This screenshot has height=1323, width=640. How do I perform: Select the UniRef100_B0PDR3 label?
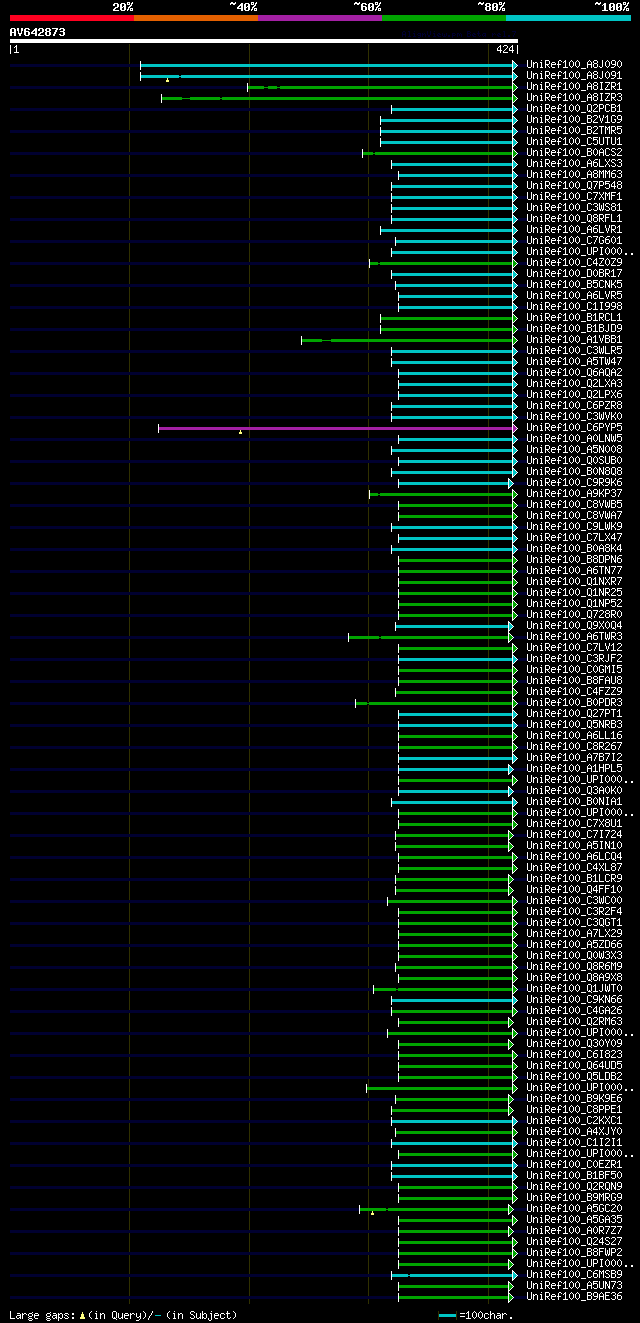(x=574, y=703)
